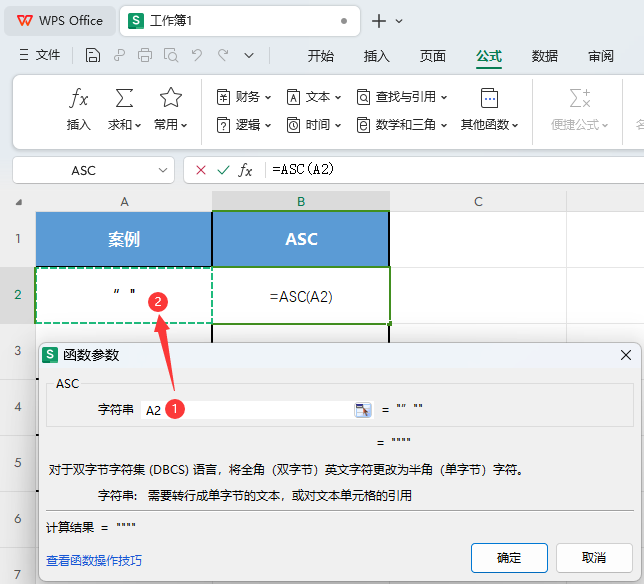Click the undo arrow icon

(197, 55)
